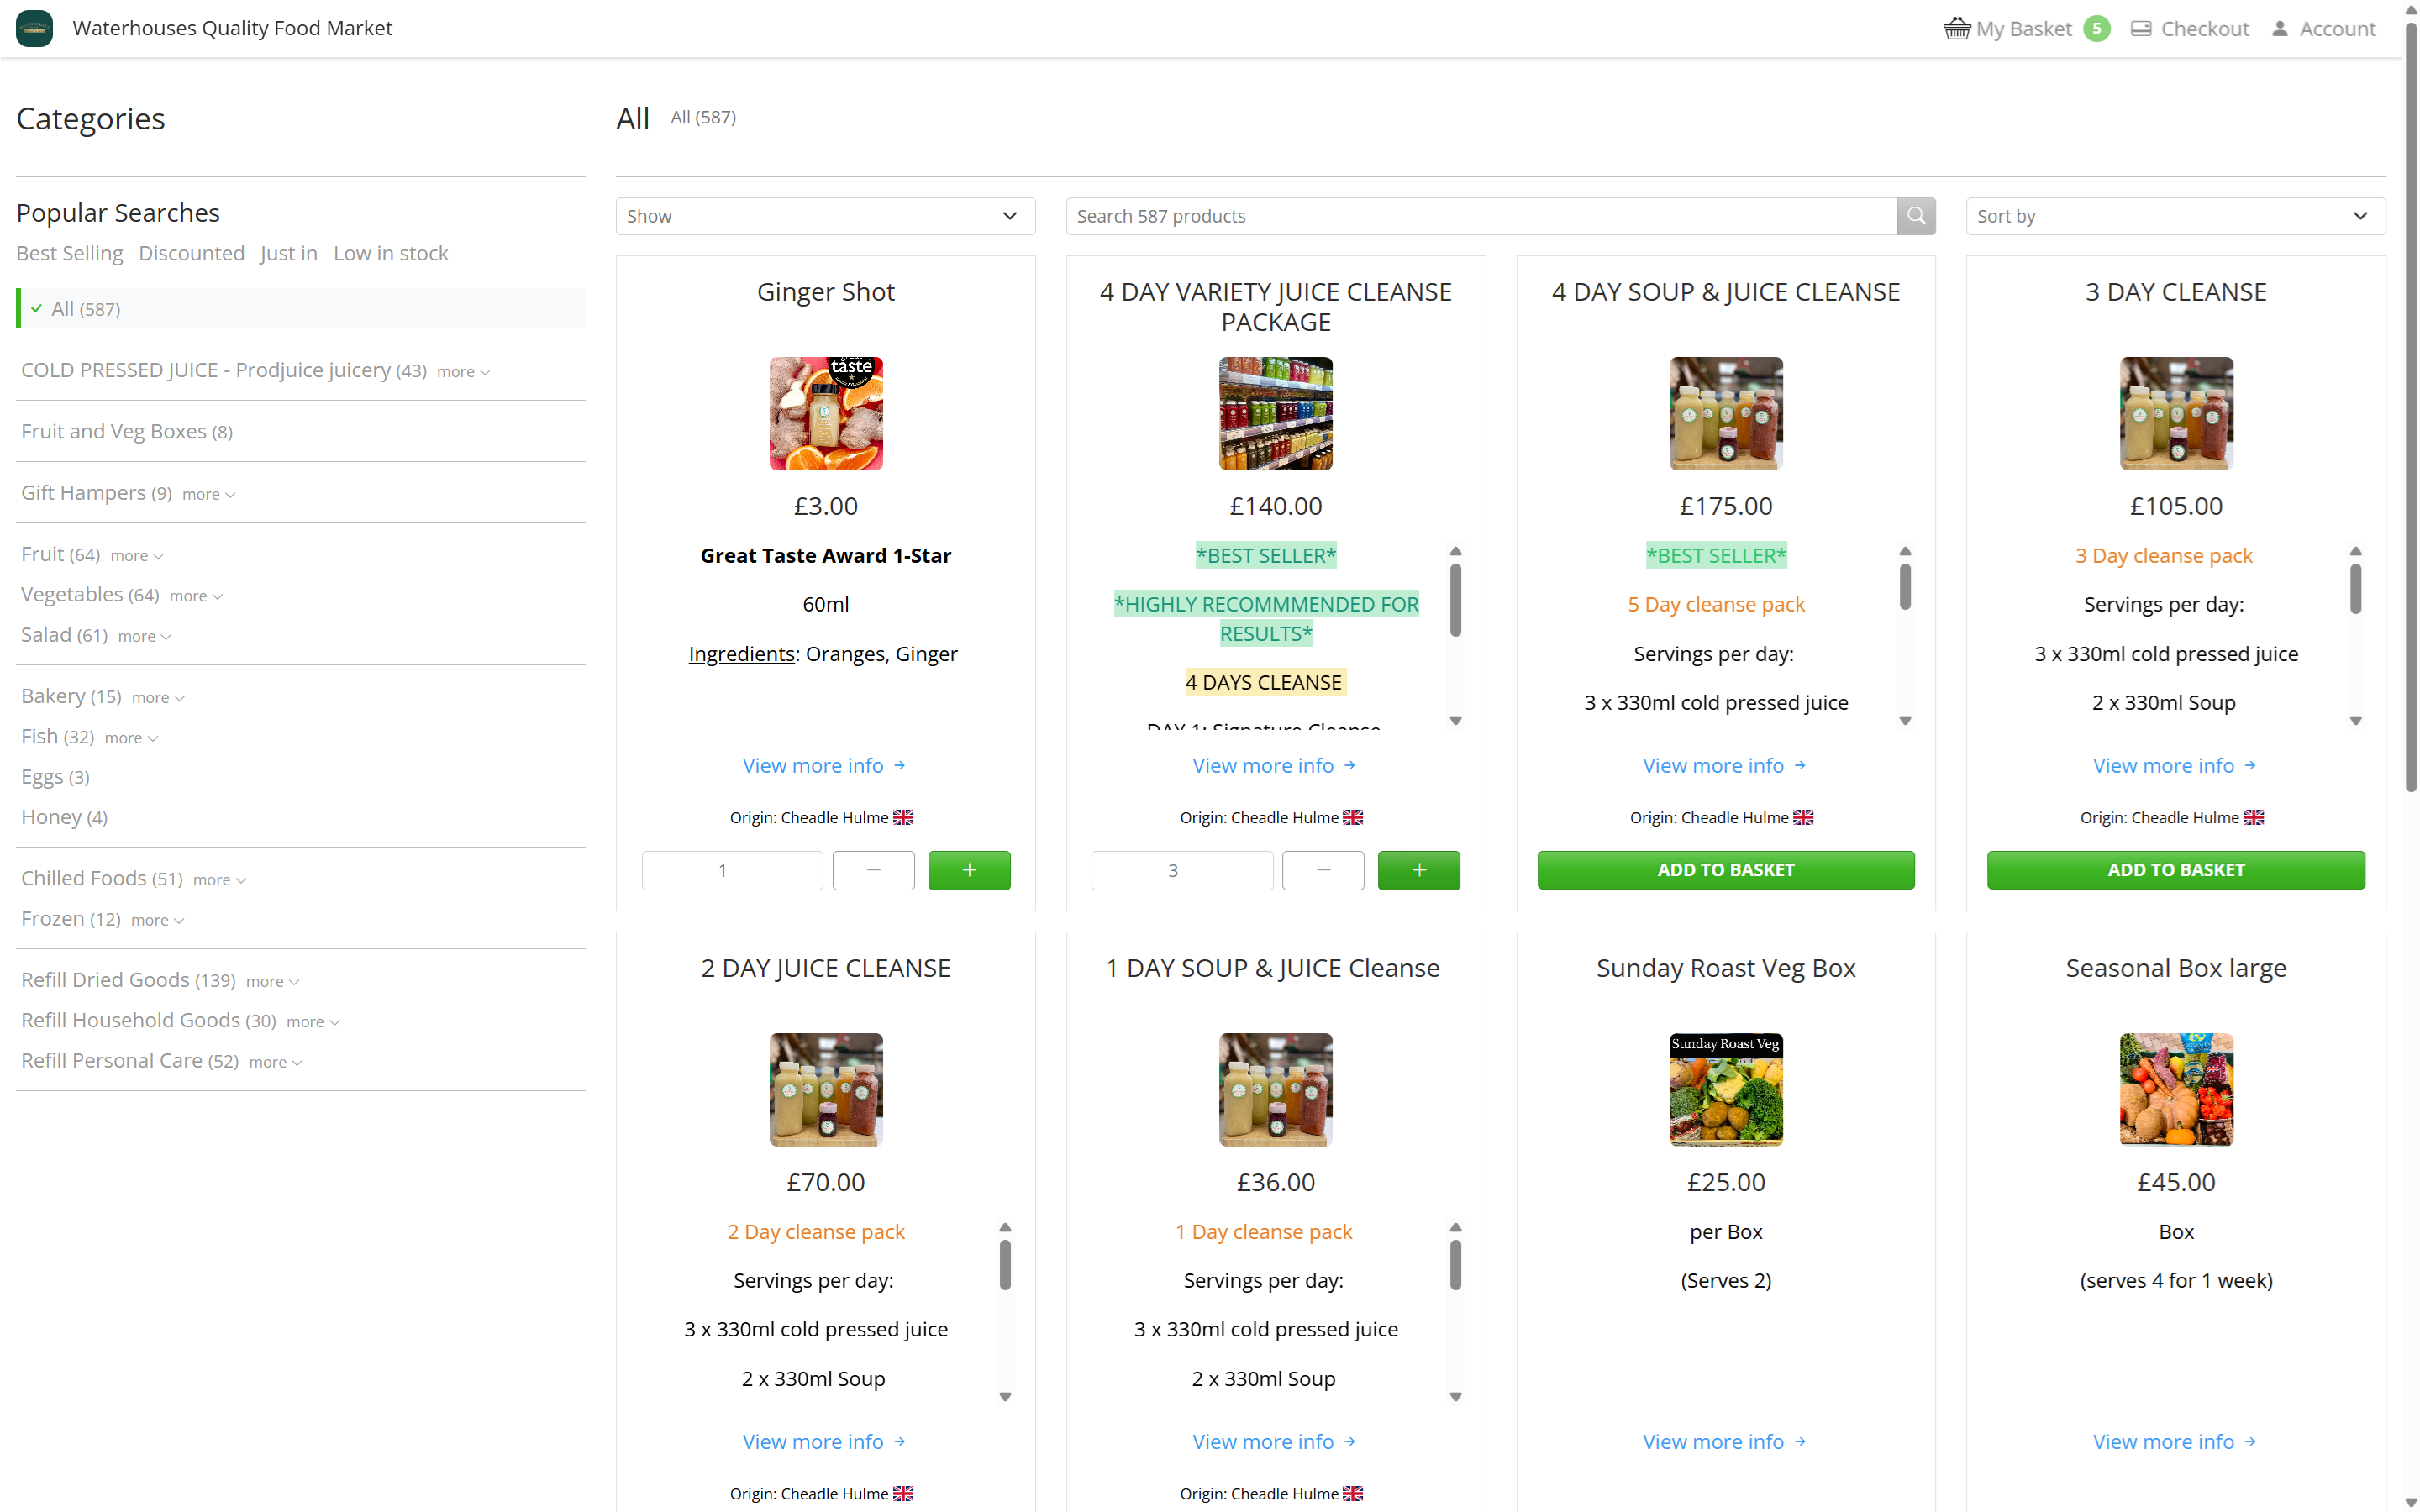
Task: Decrease Ginger Shot quantity with minus
Action: tap(873, 870)
